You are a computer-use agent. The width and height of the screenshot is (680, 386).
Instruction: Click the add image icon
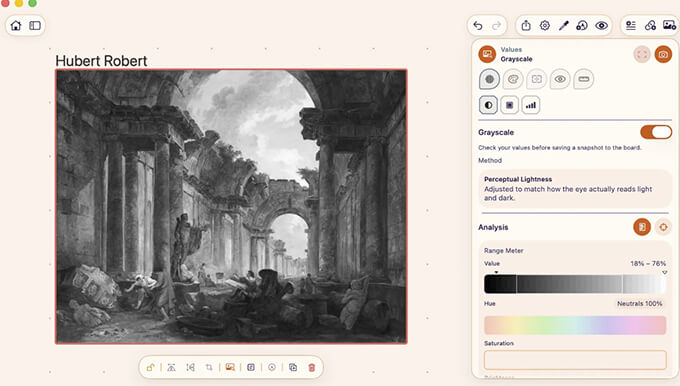point(670,26)
